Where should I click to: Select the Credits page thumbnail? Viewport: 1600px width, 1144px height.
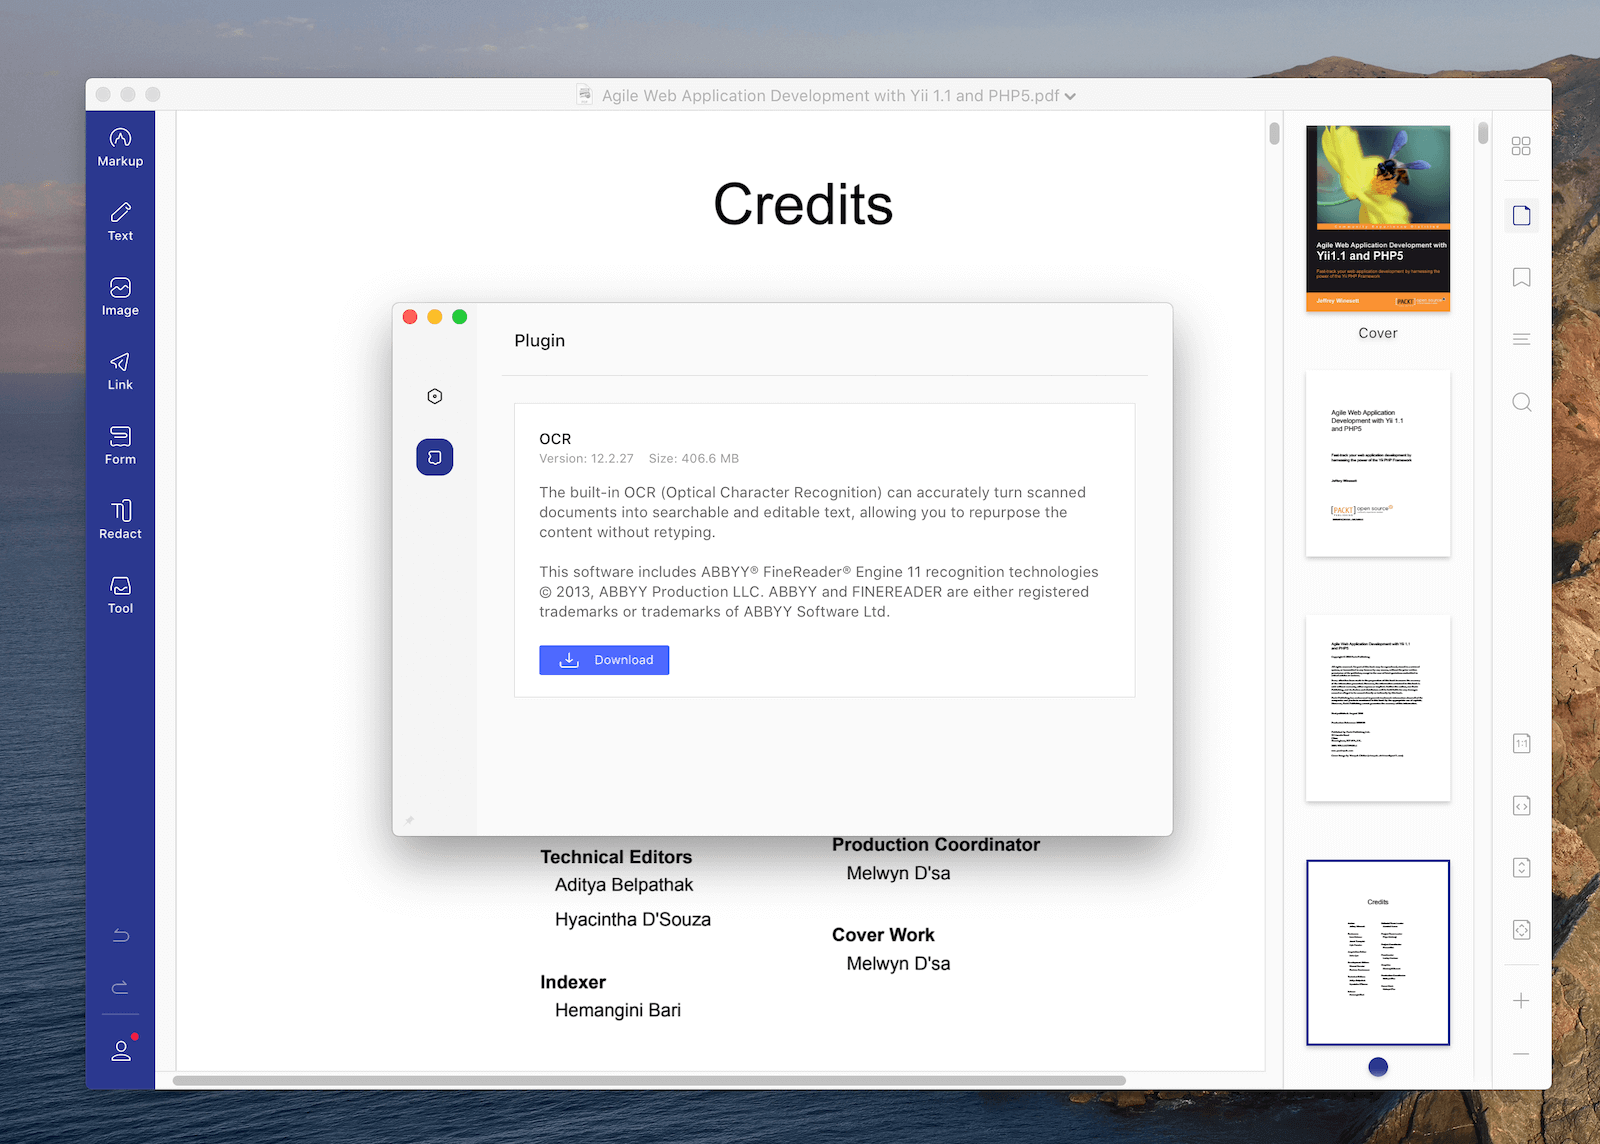click(x=1377, y=953)
